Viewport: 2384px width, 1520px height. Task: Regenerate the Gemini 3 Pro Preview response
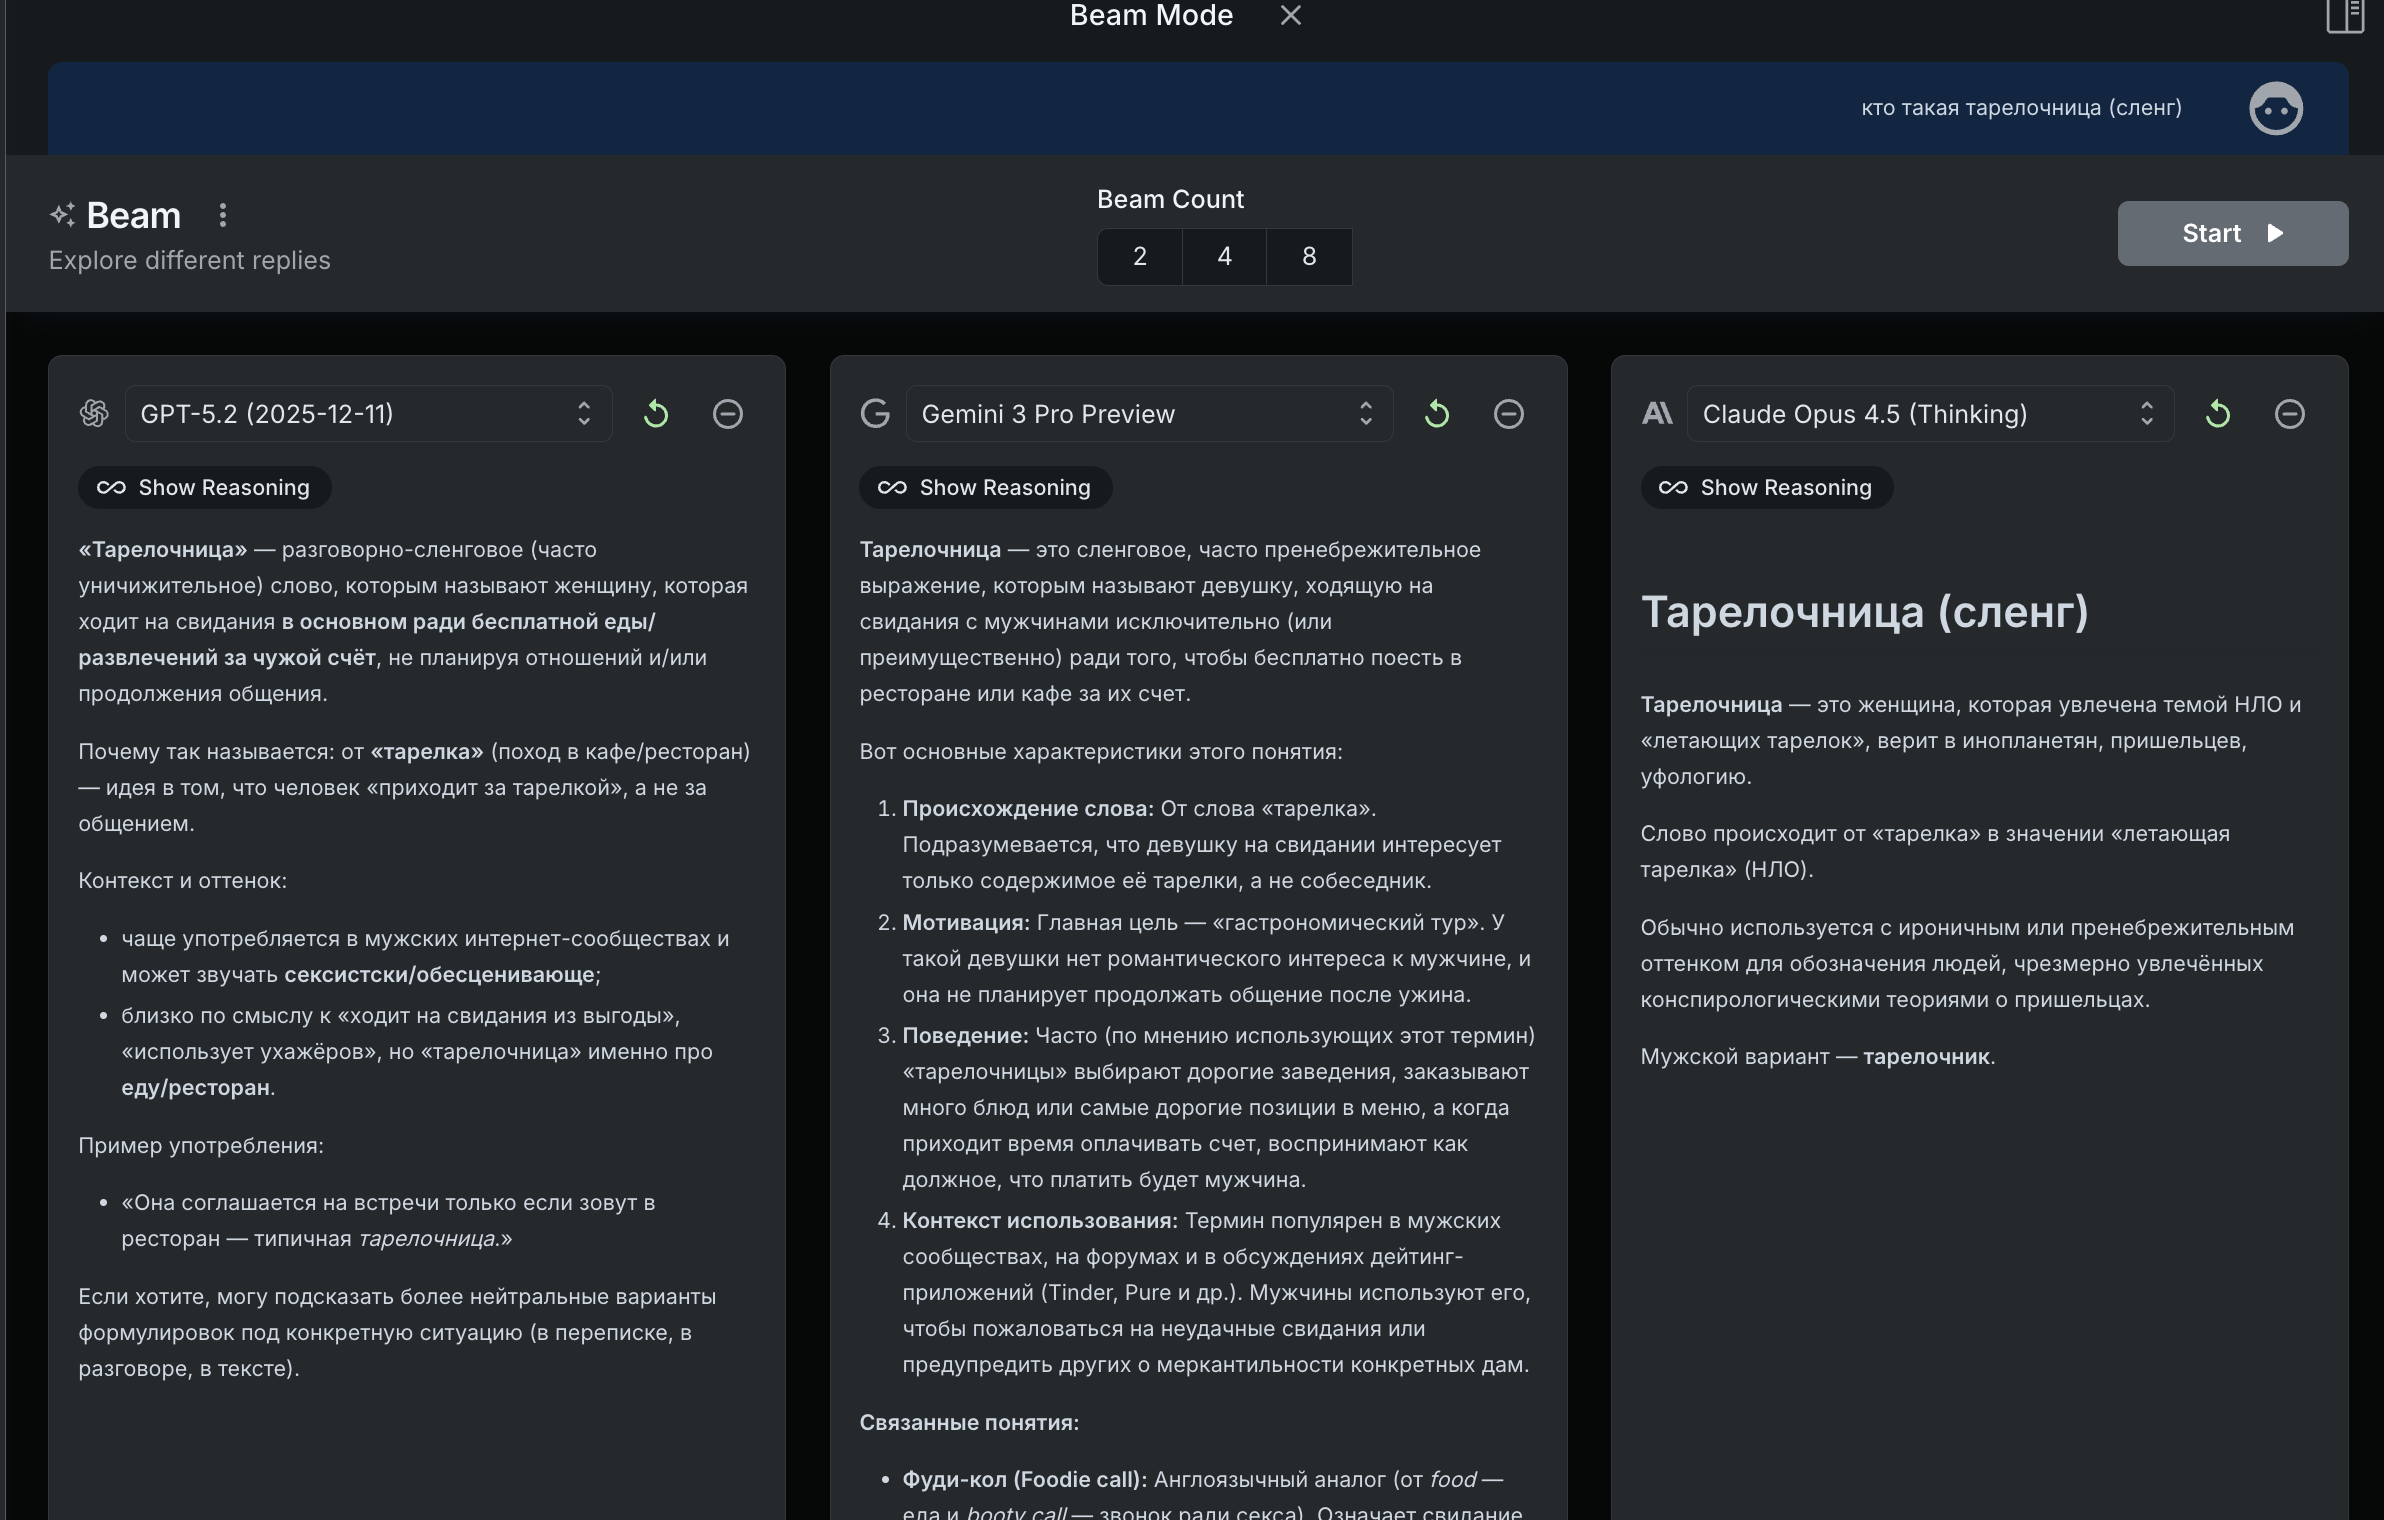tap(1437, 414)
